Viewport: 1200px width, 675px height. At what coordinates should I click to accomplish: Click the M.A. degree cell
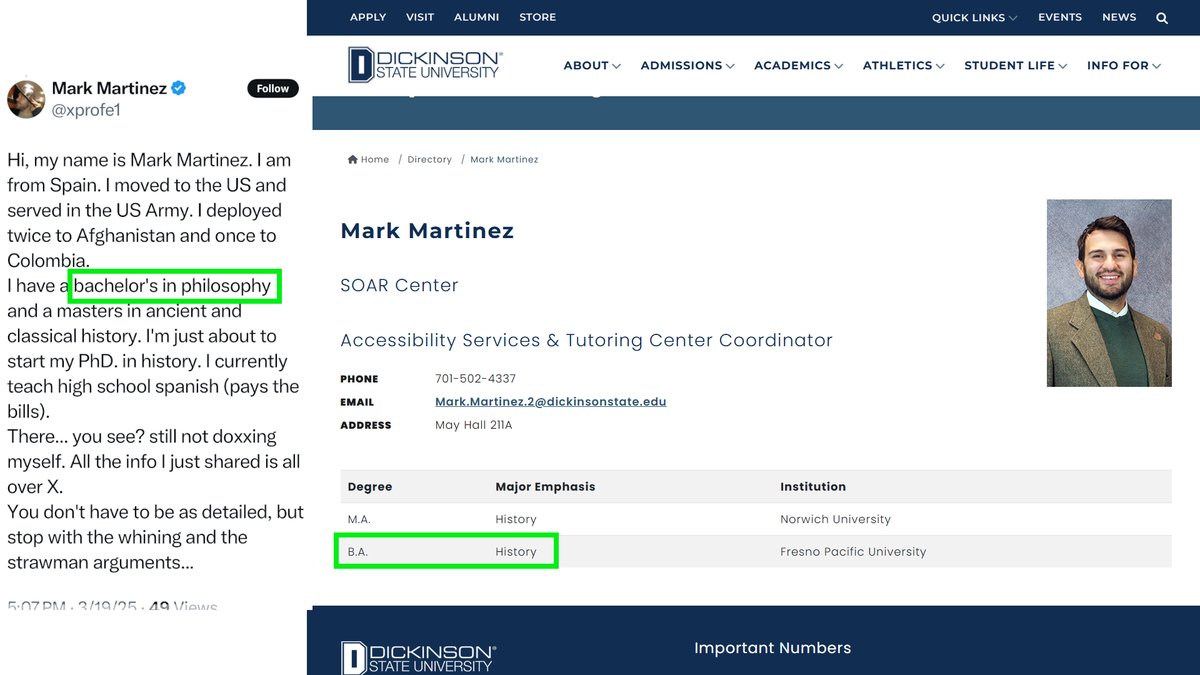click(358, 519)
